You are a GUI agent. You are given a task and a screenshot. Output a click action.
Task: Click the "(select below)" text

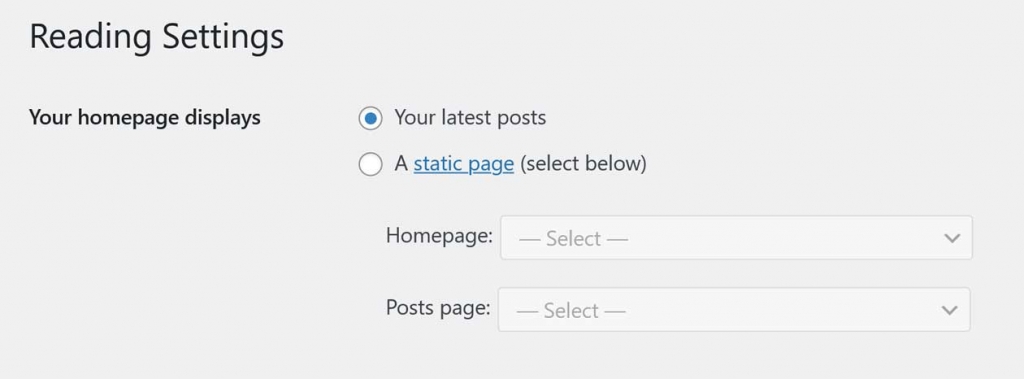583,163
